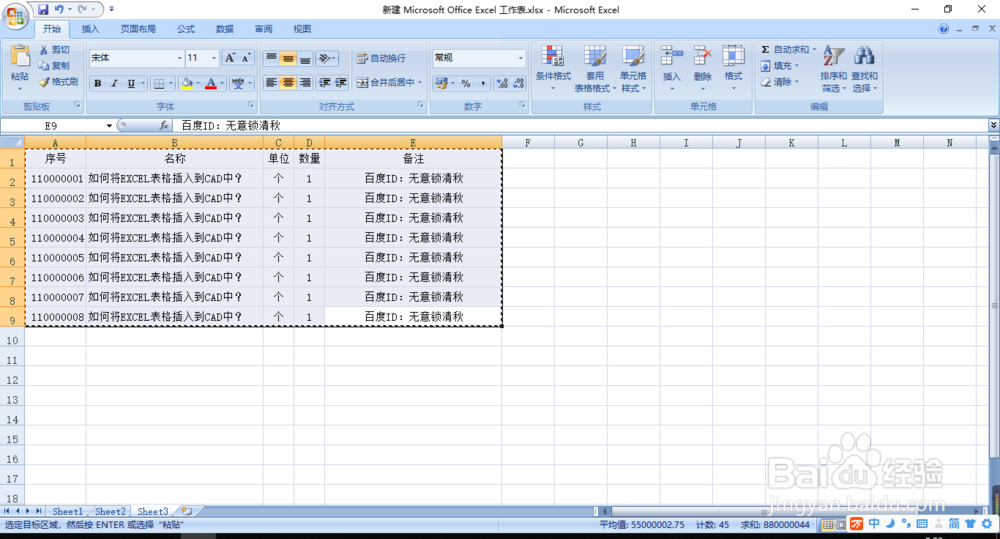This screenshot has height=539, width=1000.
Task: Open the number format dropdown 常规
Action: [520, 58]
